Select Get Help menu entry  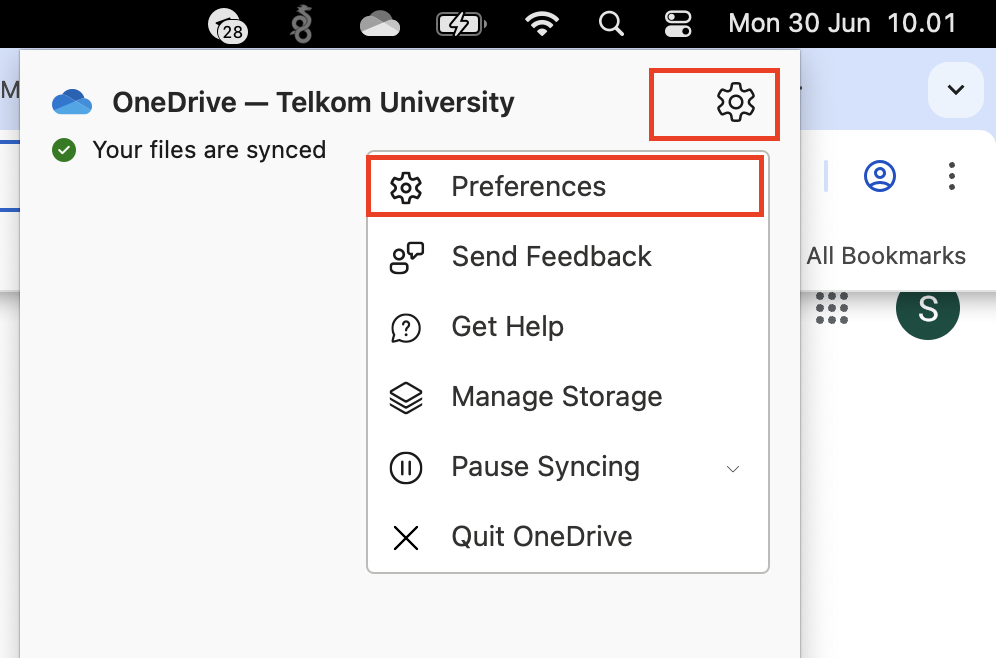507,327
